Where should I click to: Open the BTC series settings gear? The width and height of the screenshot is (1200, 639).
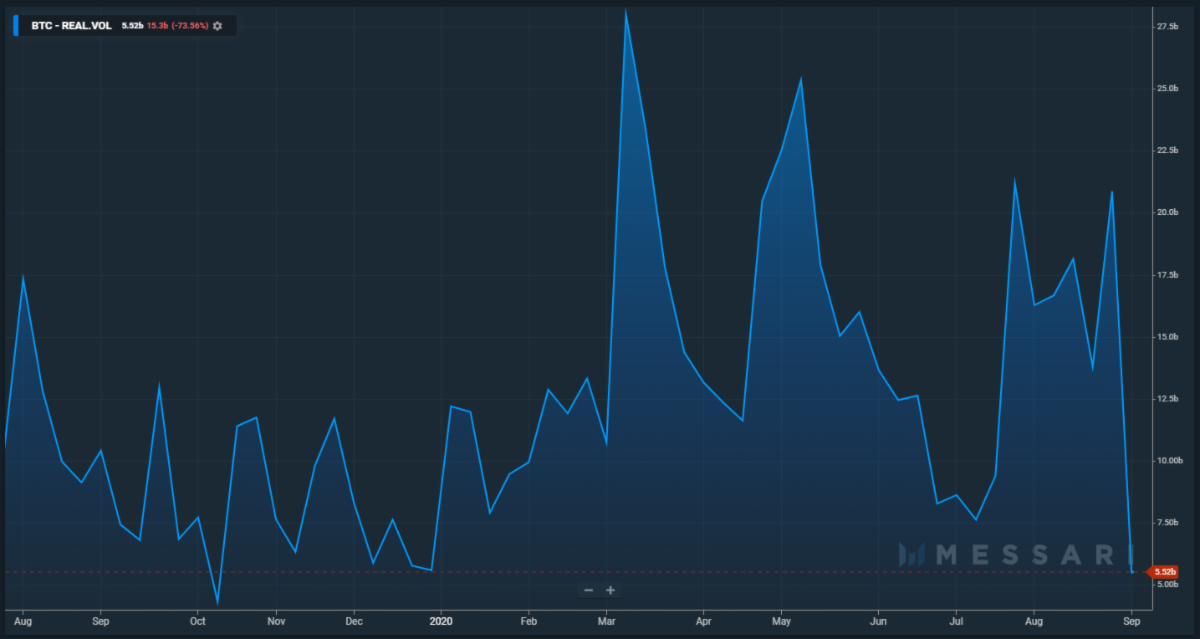pos(218,25)
